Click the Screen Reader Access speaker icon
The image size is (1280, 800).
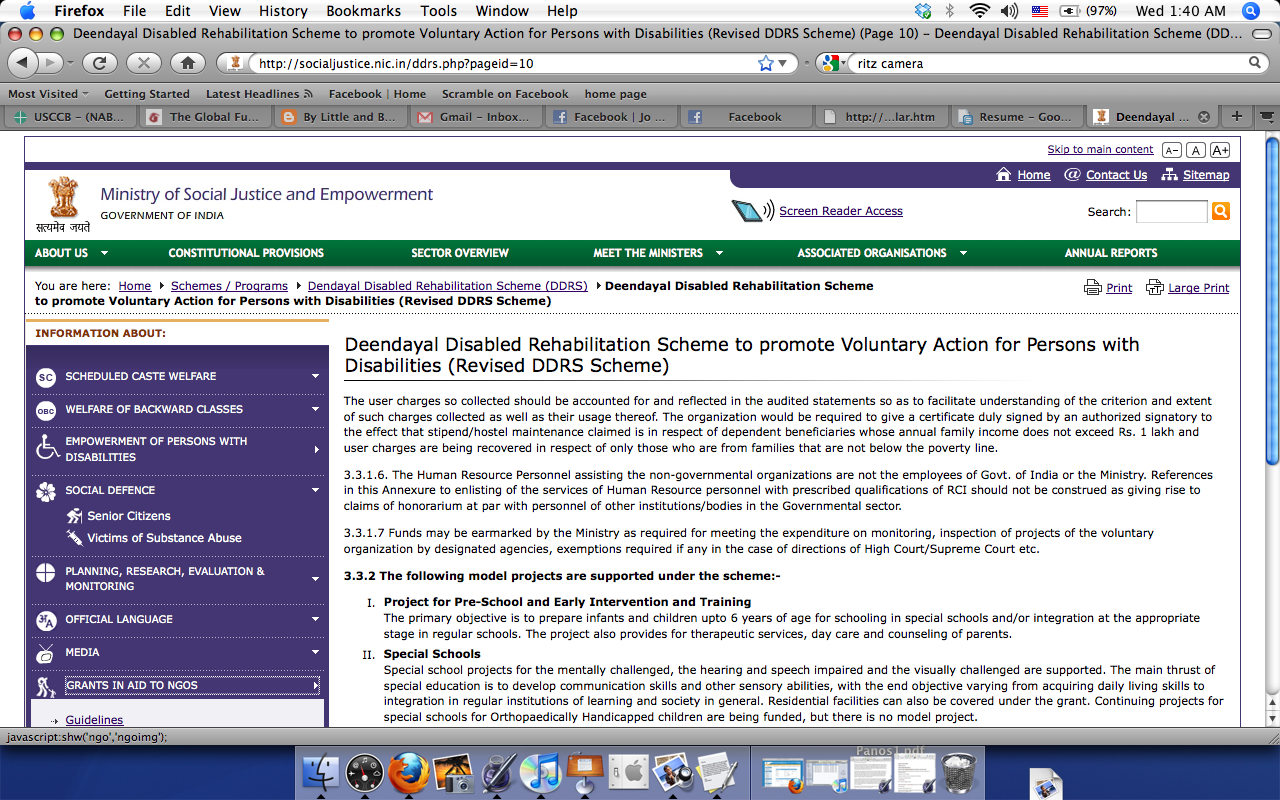tap(753, 210)
